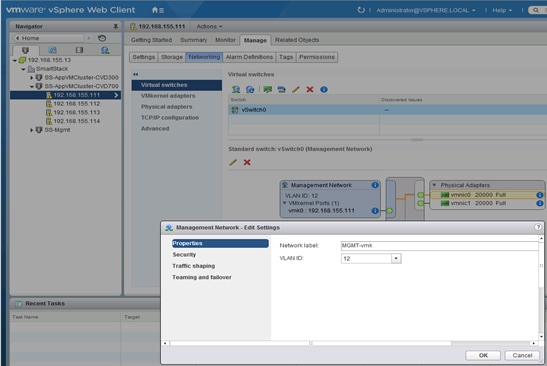The height and width of the screenshot is (366, 547).
Task: Click red X remove switch icon in toolbar
Action: pos(310,89)
